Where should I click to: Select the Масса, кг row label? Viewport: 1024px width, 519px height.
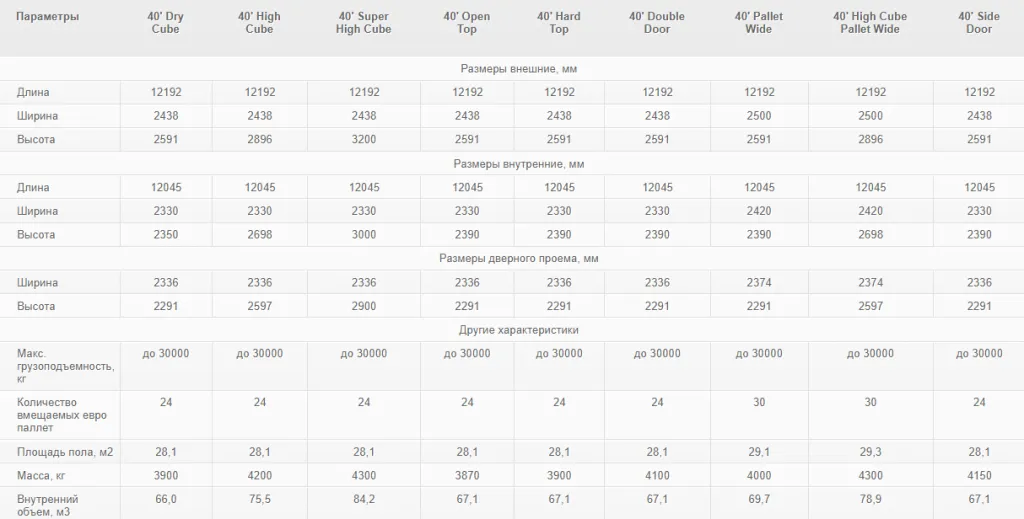40,475
